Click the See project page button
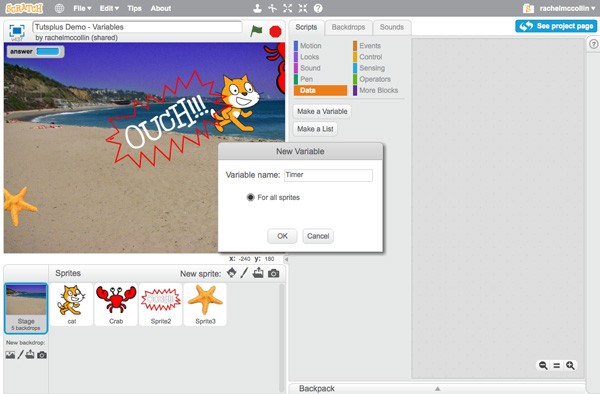 [556, 26]
